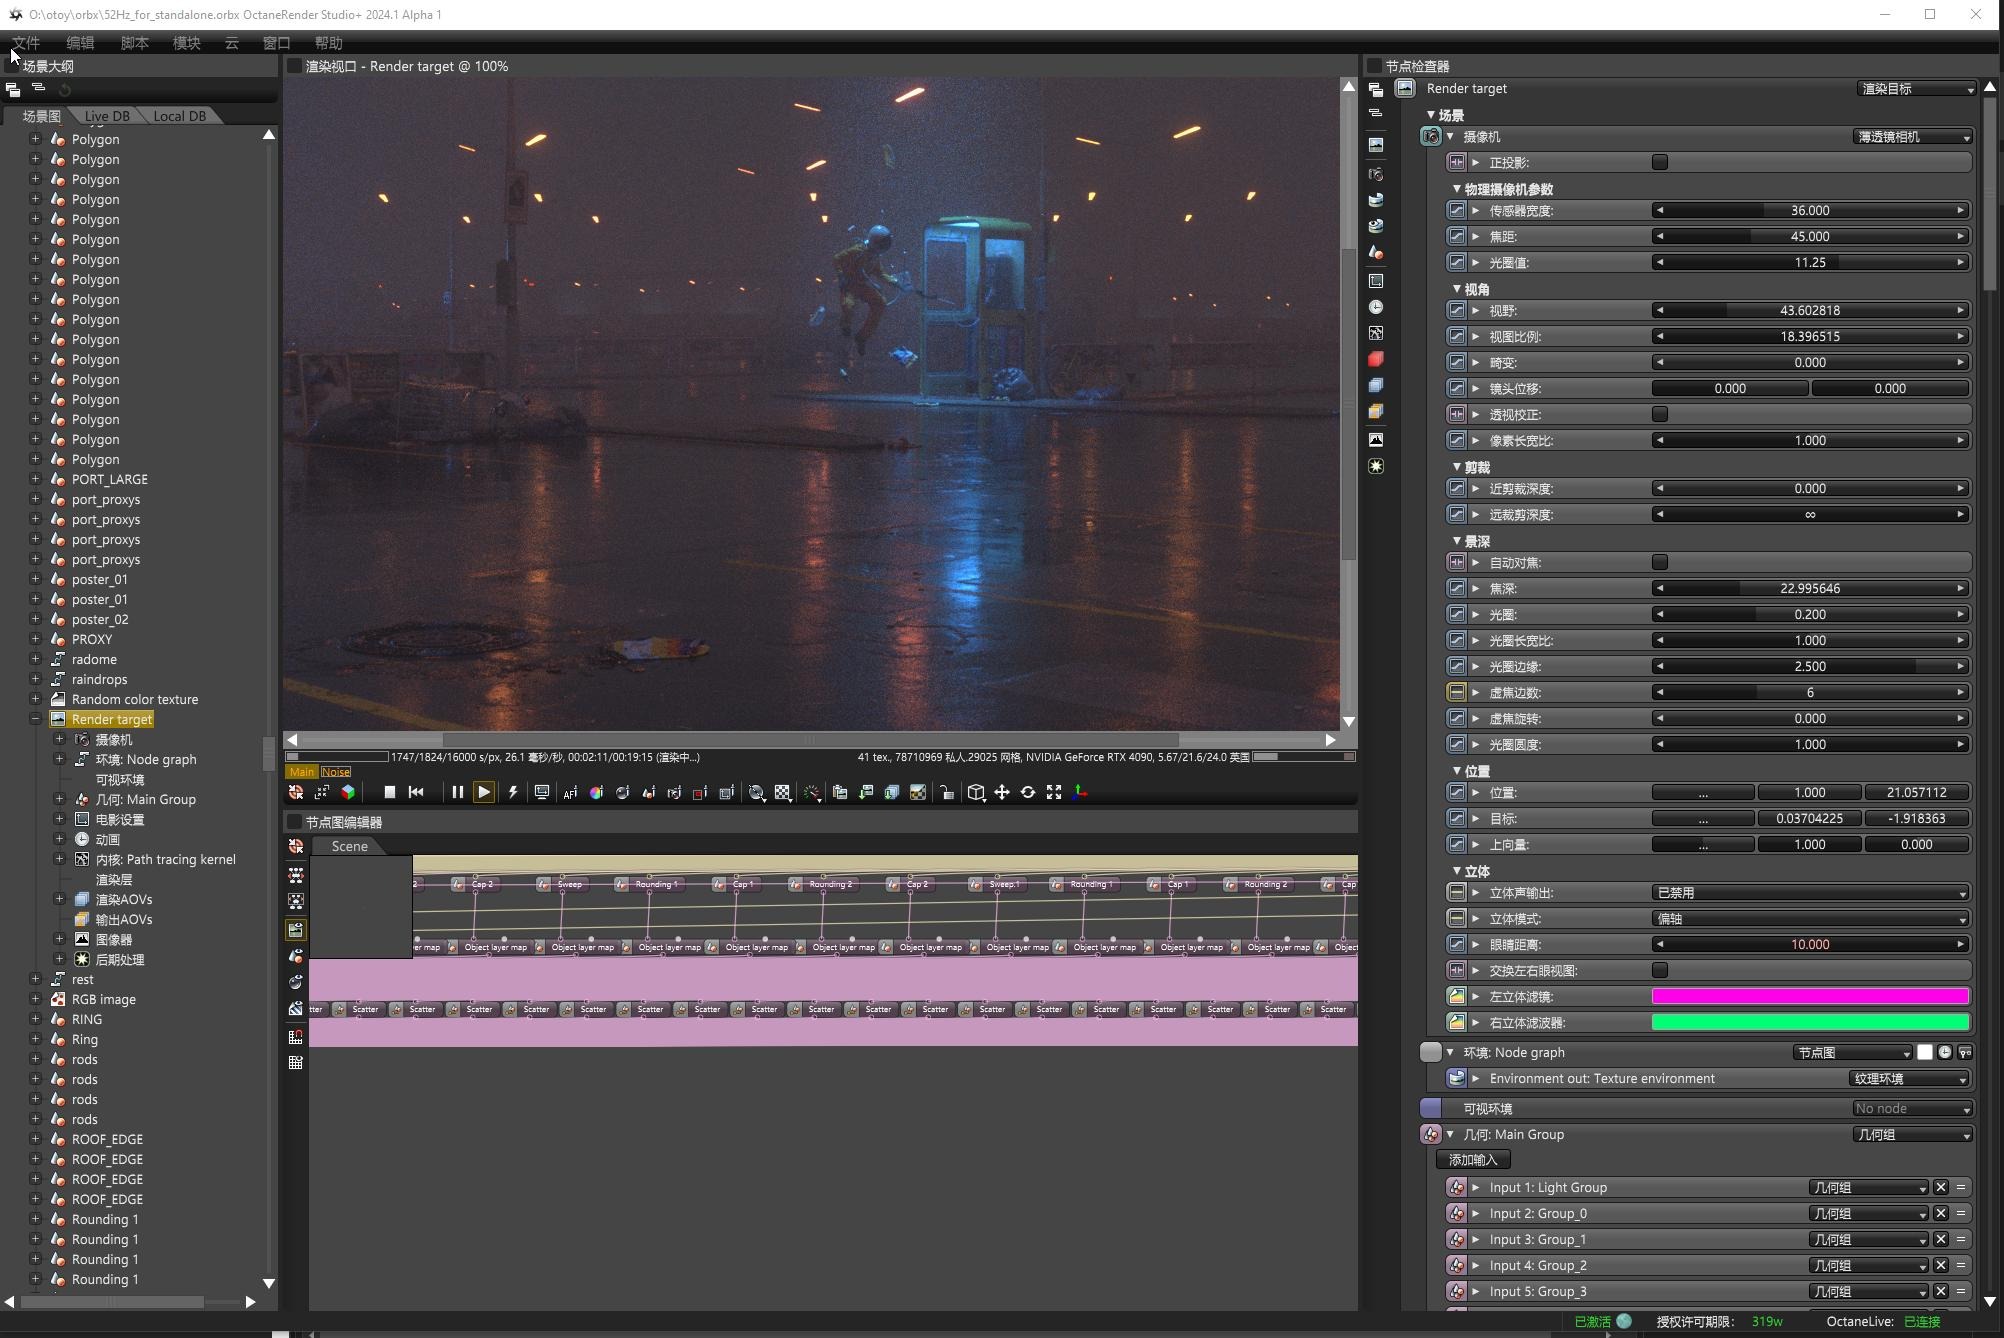Pause the render in the viewport toolbar

pos(457,792)
